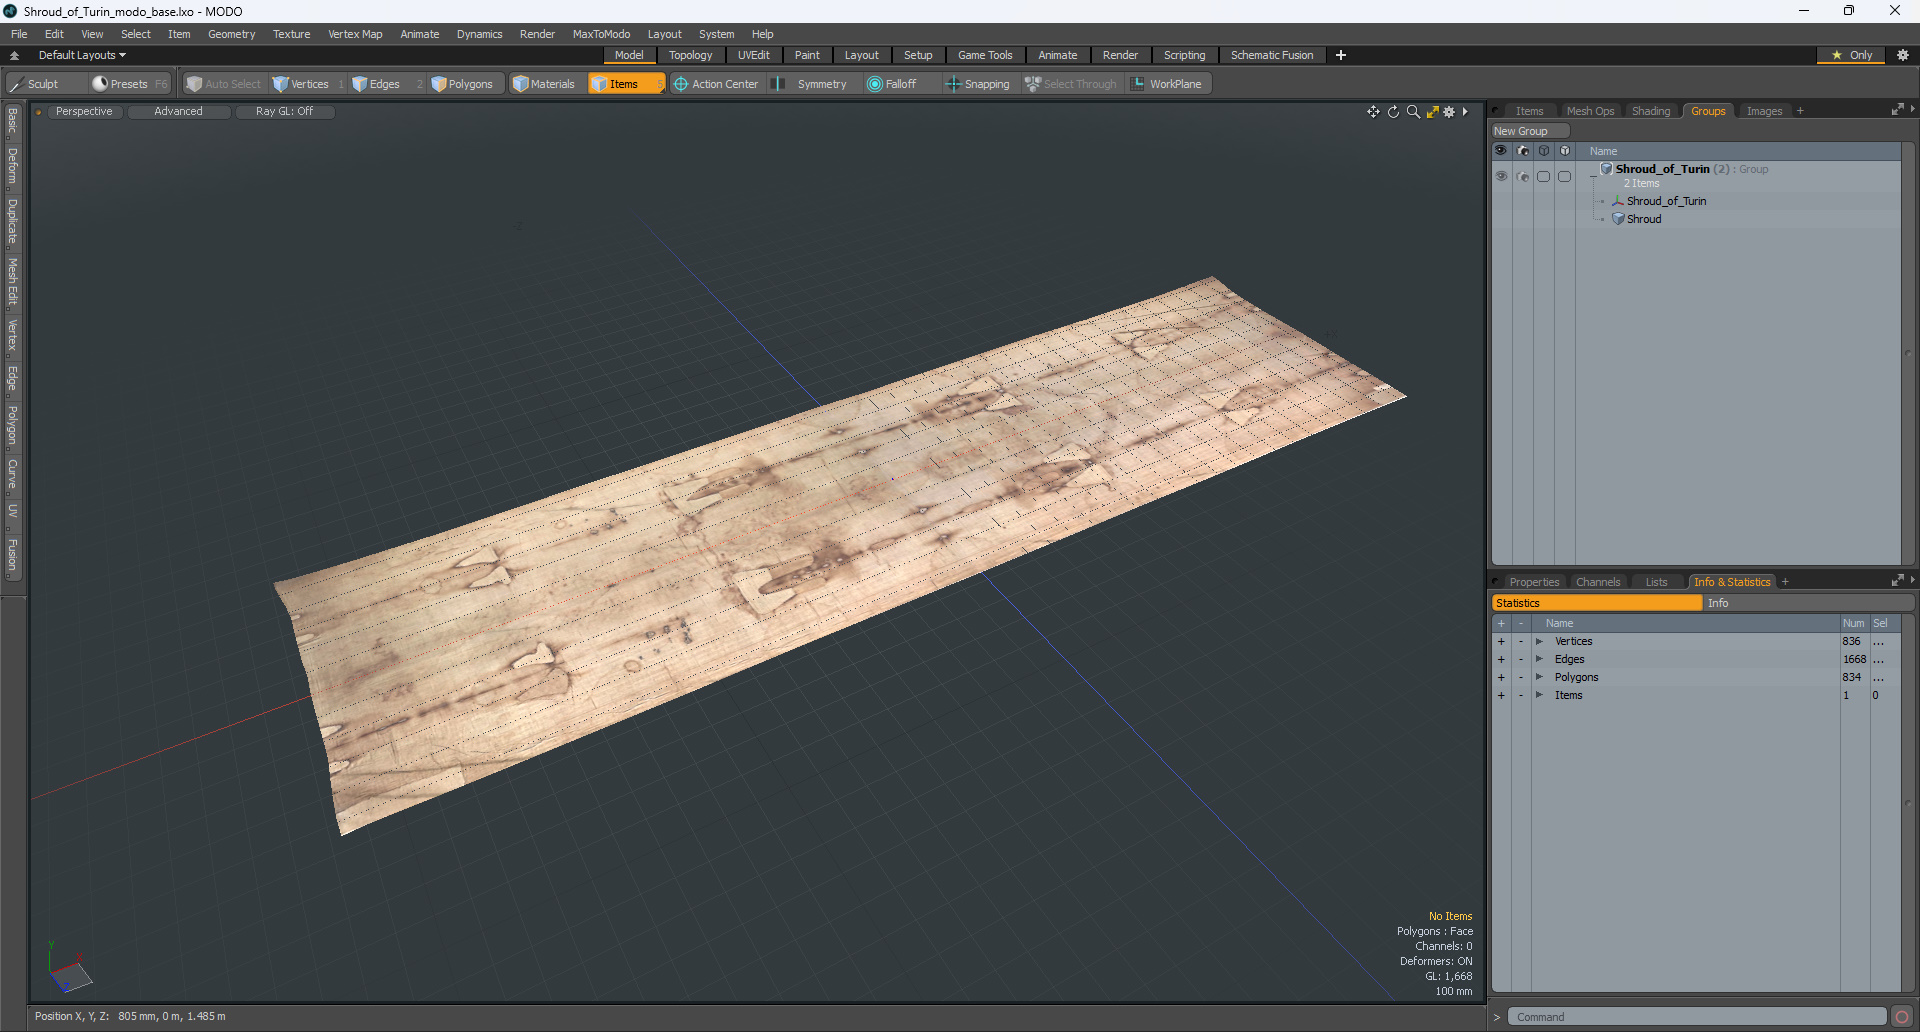The height and width of the screenshot is (1032, 1920).
Task: Click the command record button
Action: 1902,1017
